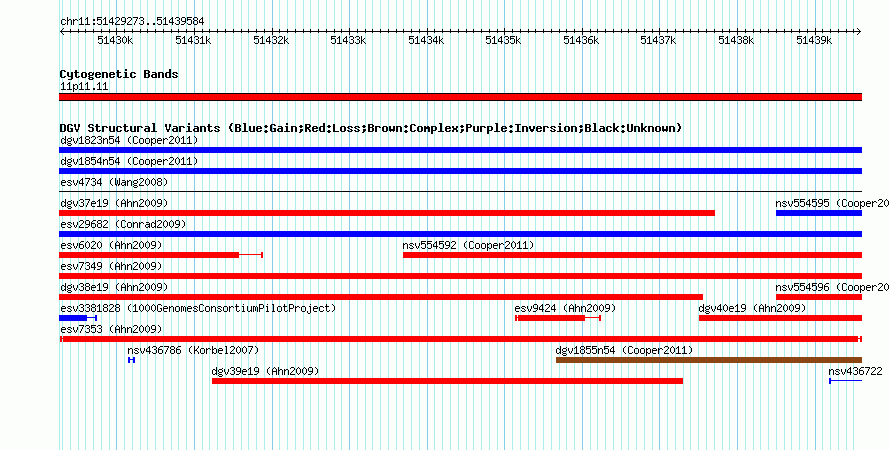Click the tiny nsv436786 blue marker

click(x=131, y=360)
